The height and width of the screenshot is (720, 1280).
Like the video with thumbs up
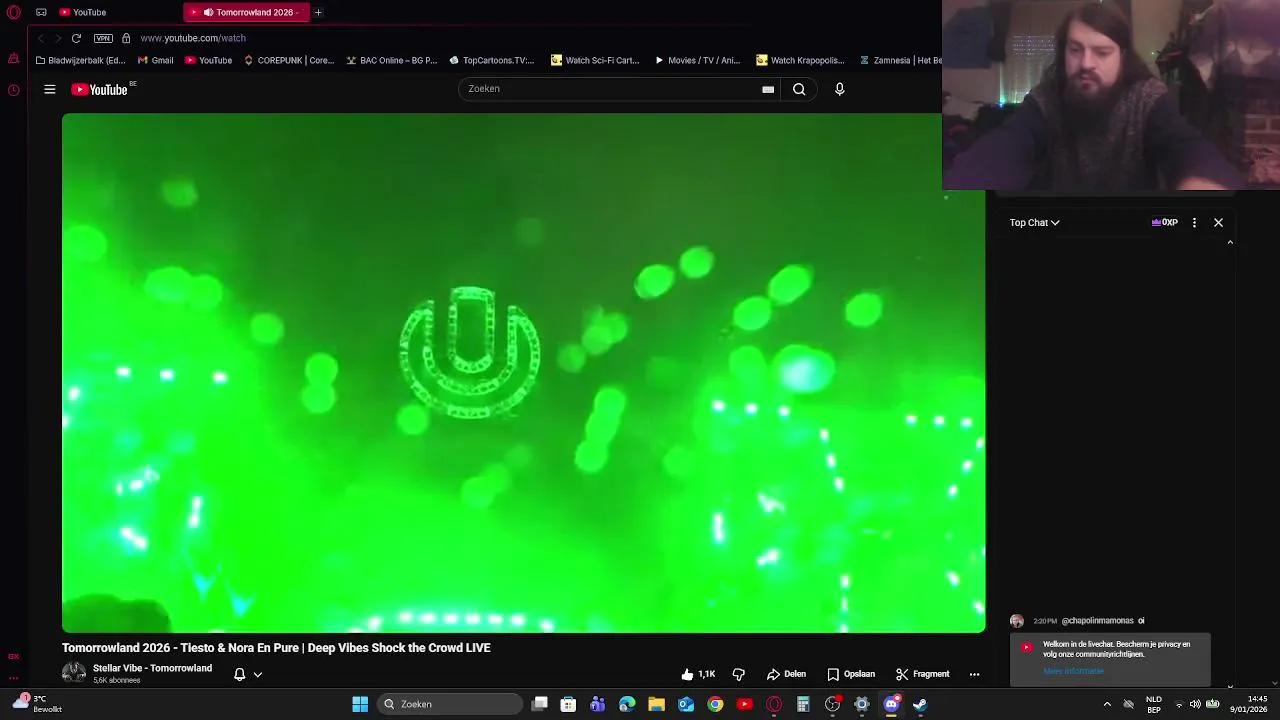click(698, 674)
